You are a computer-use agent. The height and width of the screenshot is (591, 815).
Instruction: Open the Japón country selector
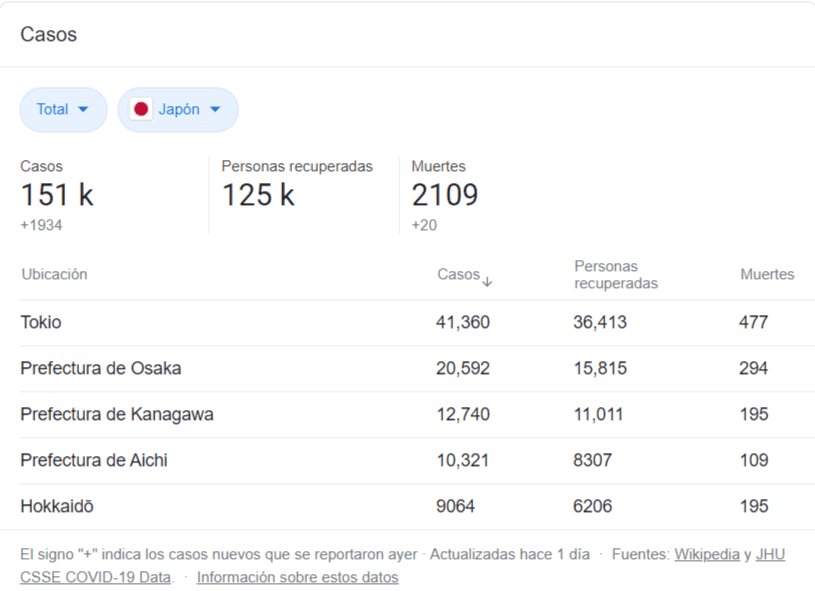point(178,110)
